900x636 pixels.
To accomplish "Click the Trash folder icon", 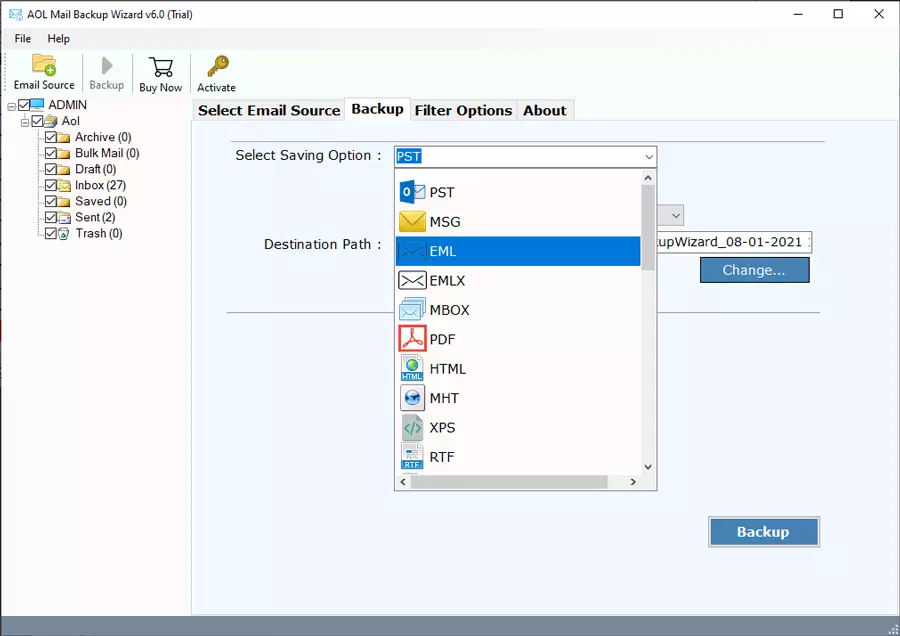I will 64,234.
